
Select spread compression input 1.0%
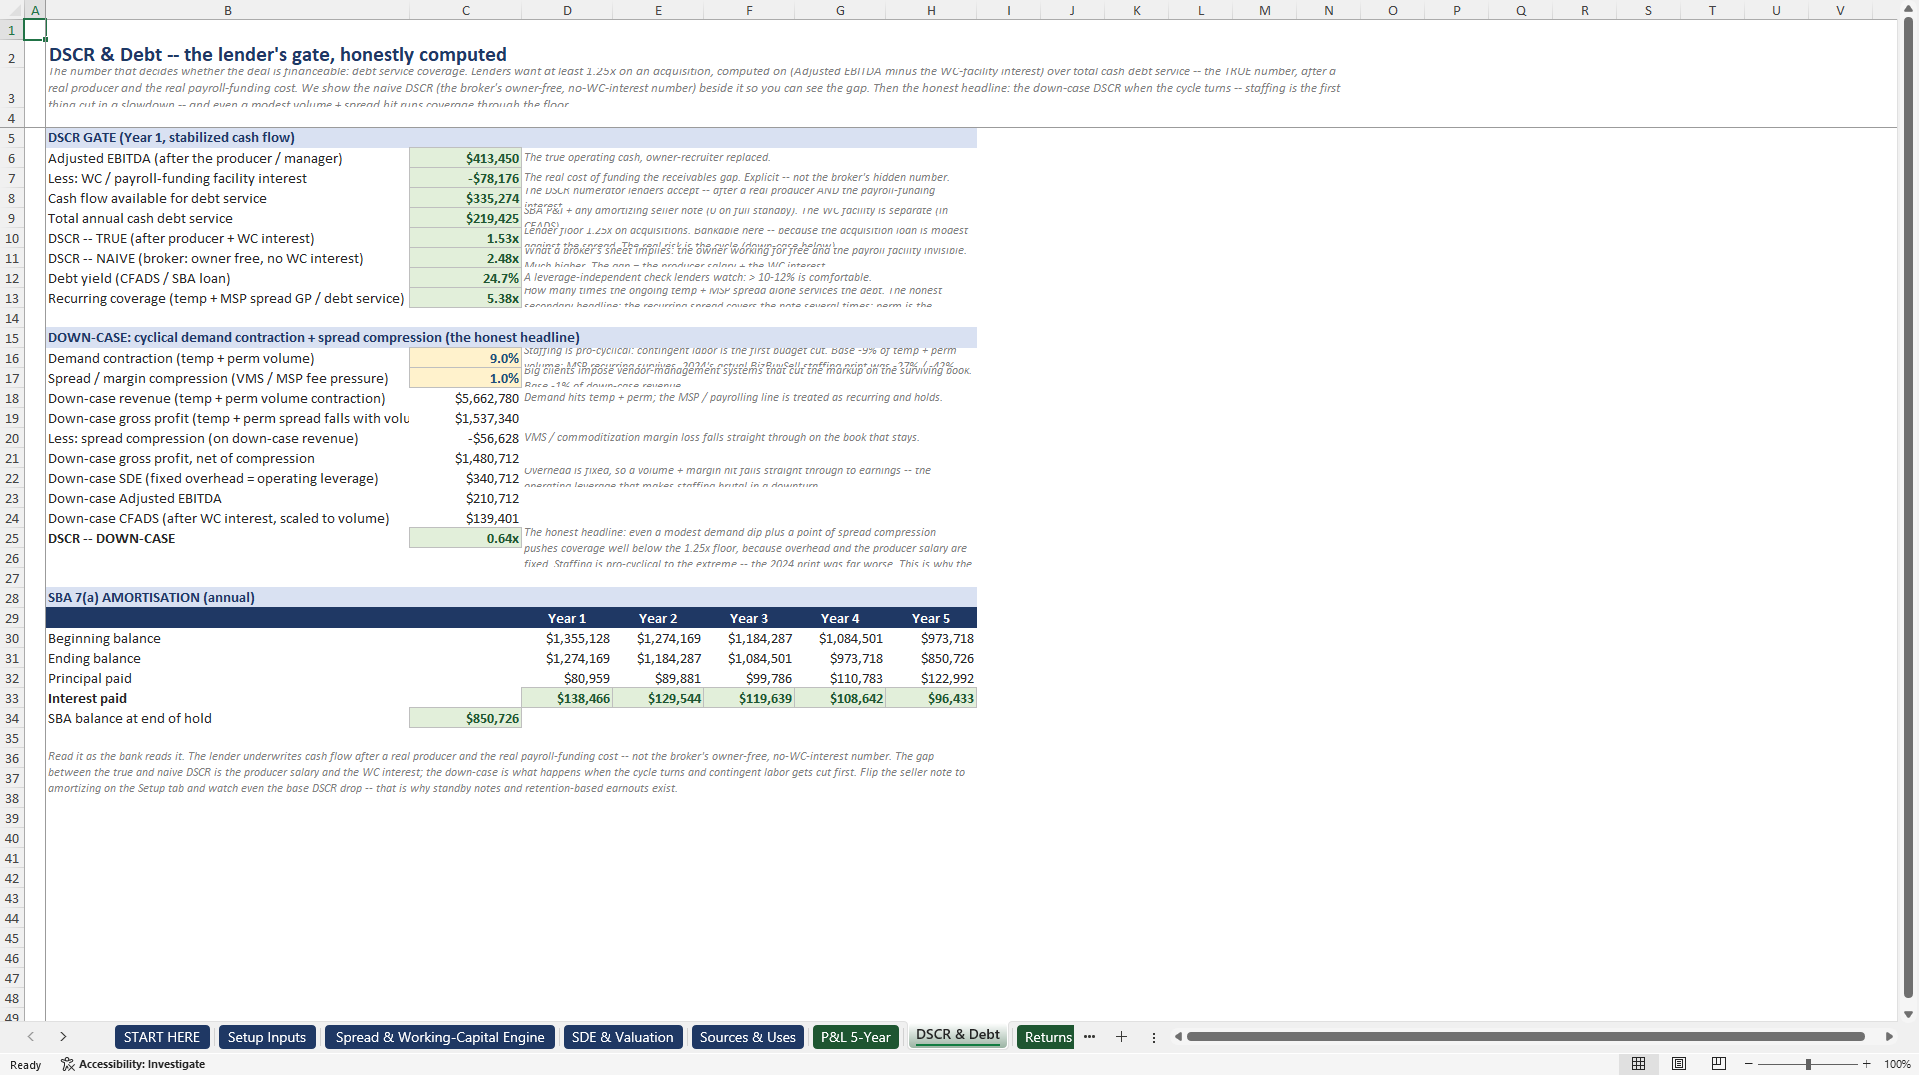(466, 378)
